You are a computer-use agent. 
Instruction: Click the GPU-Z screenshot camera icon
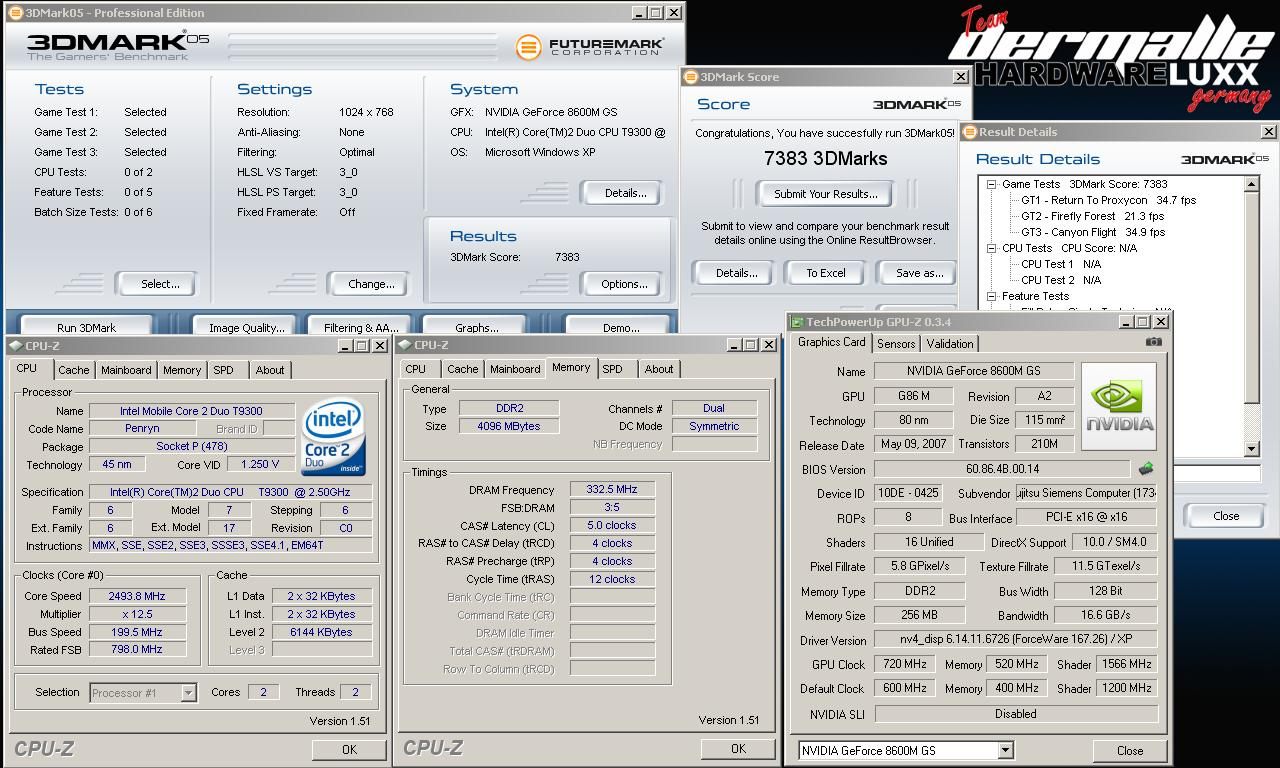point(1154,342)
